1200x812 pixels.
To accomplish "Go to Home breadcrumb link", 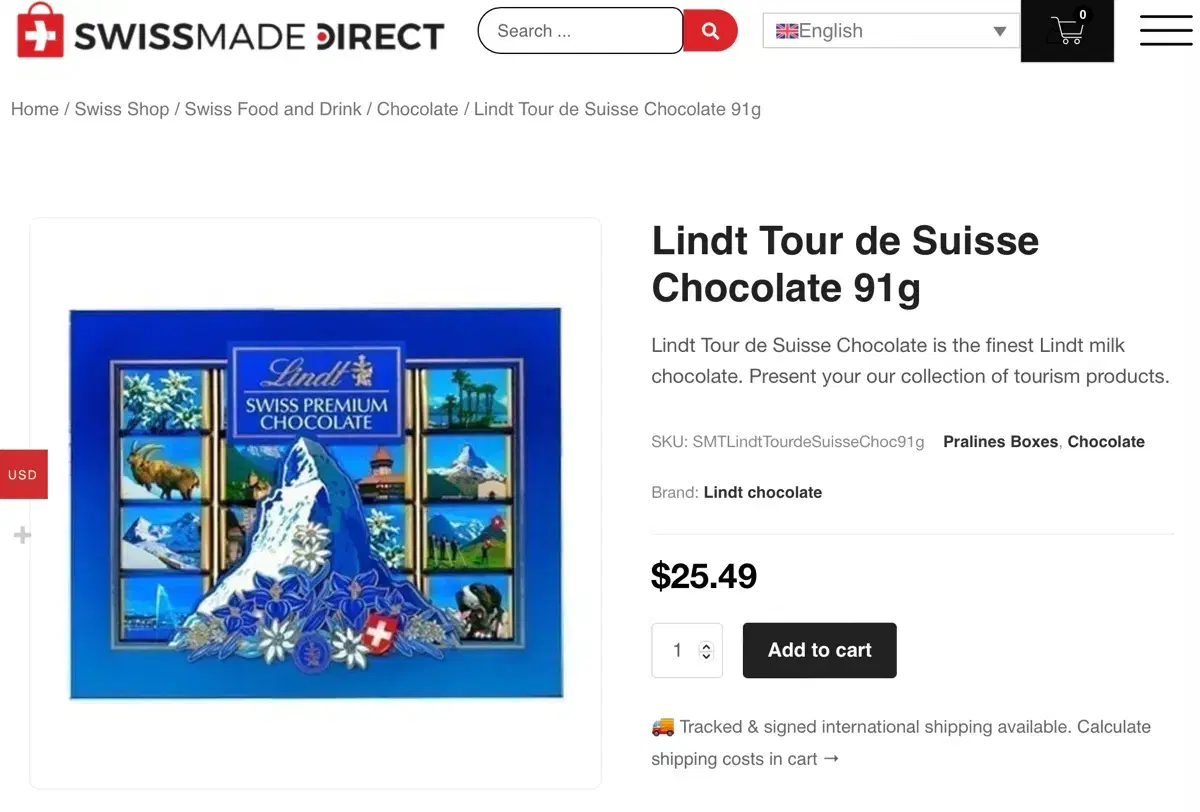I will click(x=35, y=109).
